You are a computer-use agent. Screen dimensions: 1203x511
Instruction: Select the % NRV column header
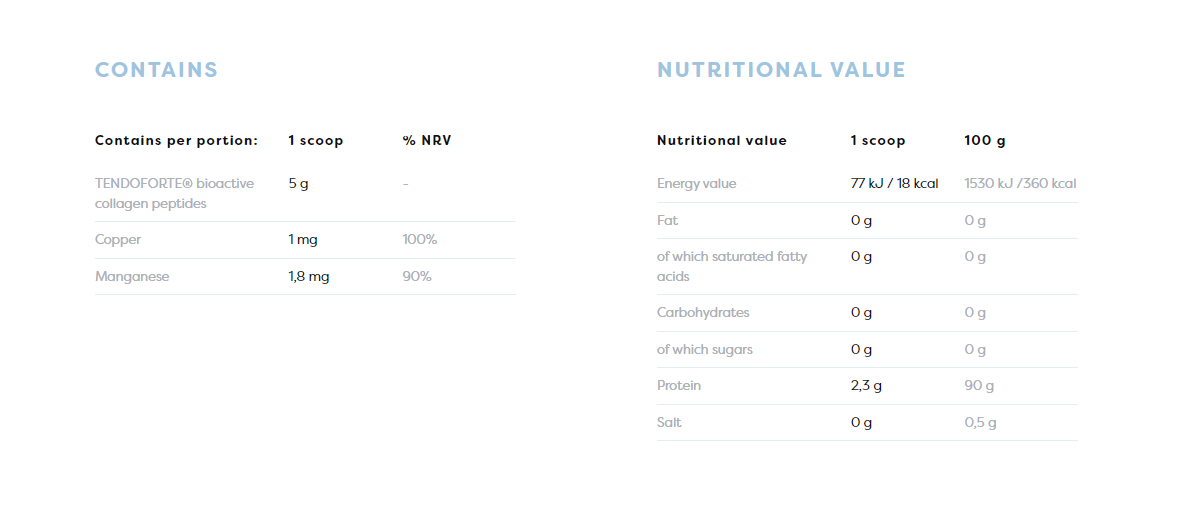[x=427, y=140]
